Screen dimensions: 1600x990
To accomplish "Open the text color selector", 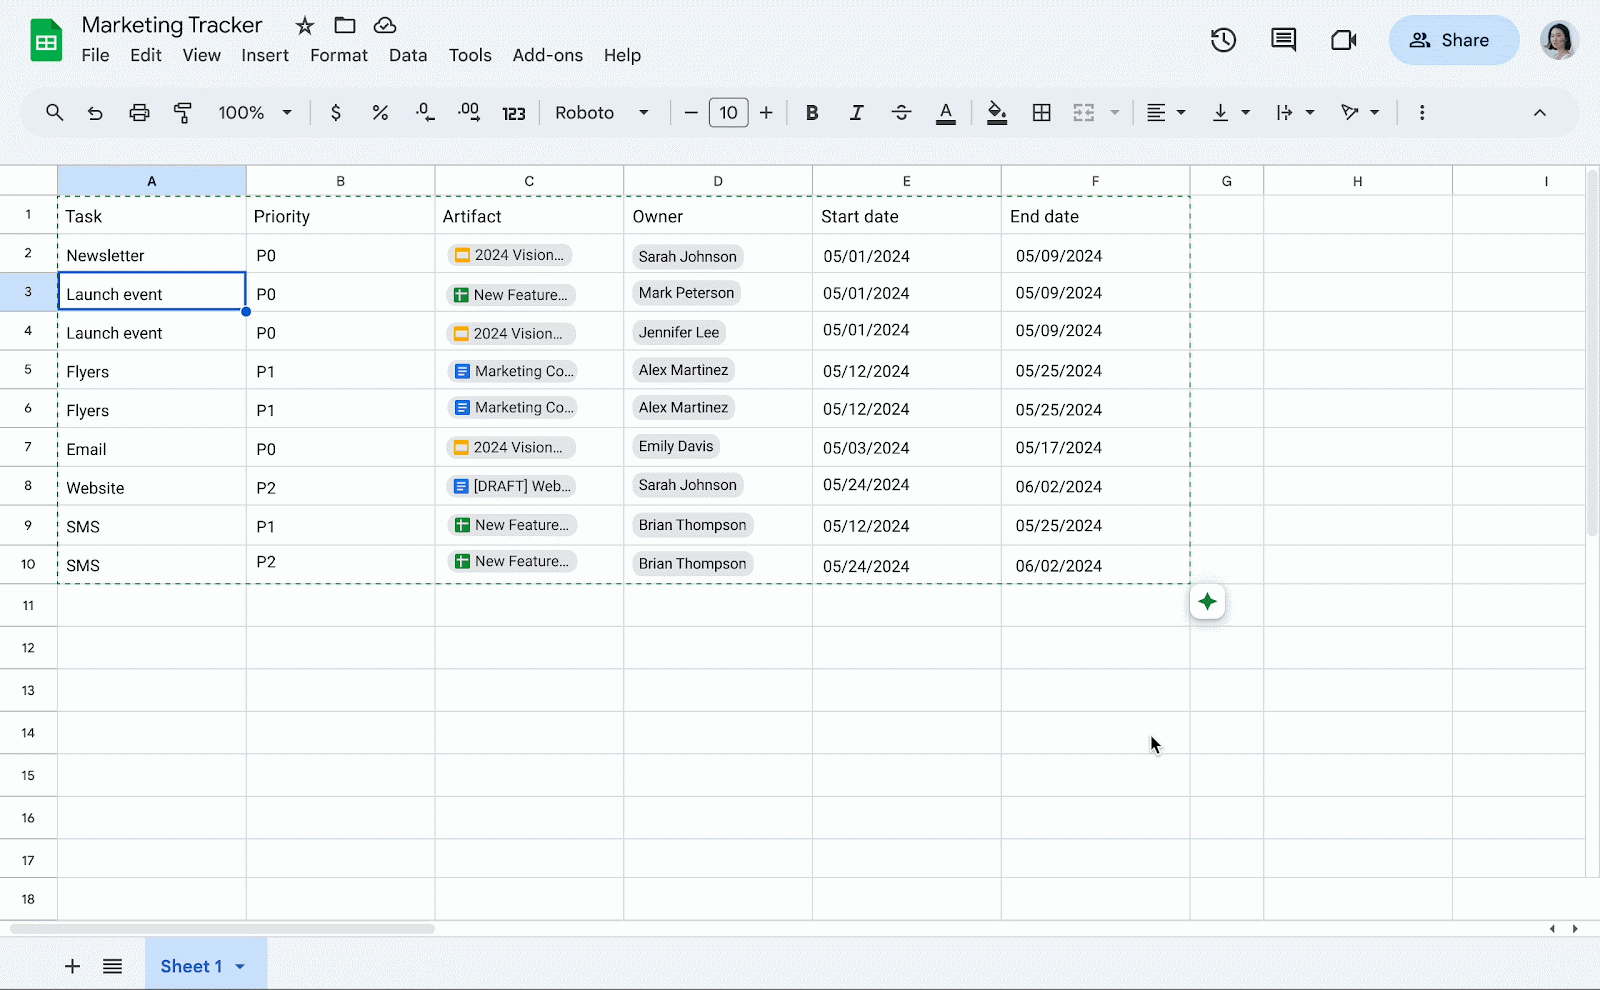I will point(945,112).
